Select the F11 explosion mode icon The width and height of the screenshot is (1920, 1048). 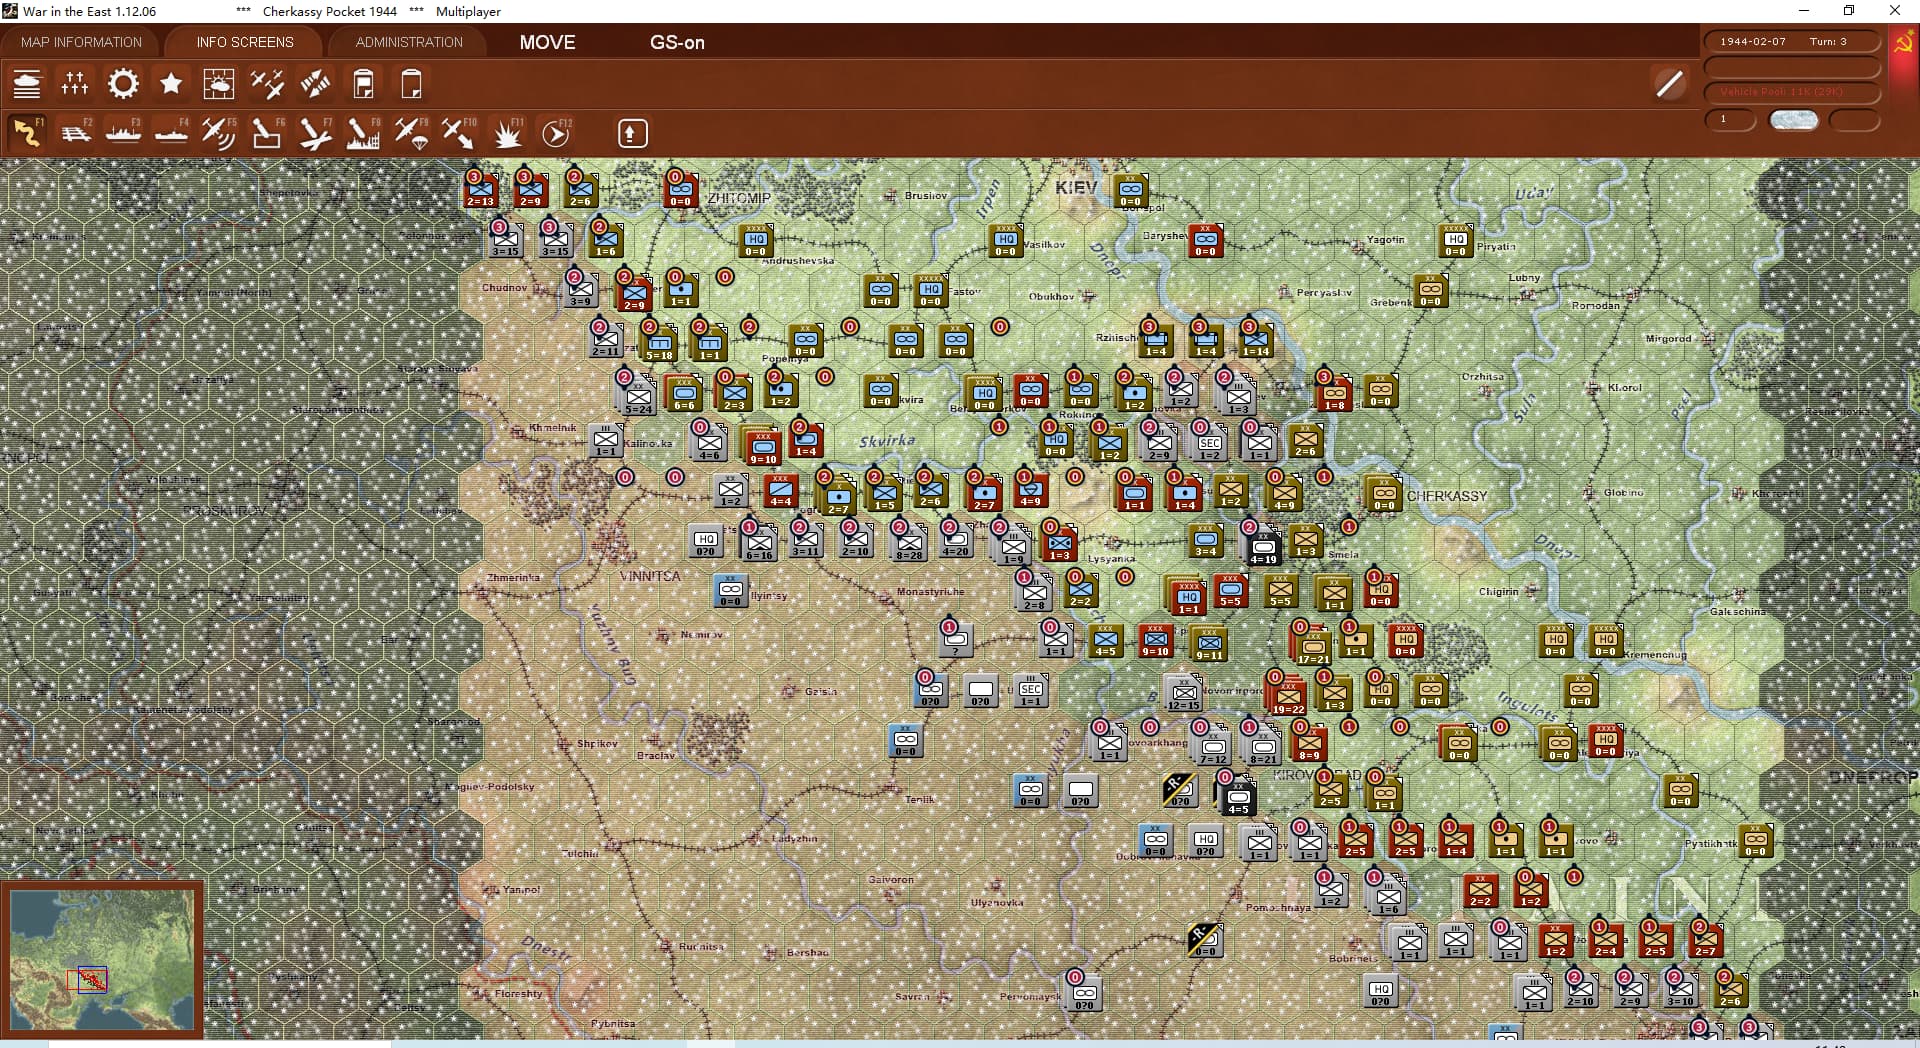click(x=507, y=133)
